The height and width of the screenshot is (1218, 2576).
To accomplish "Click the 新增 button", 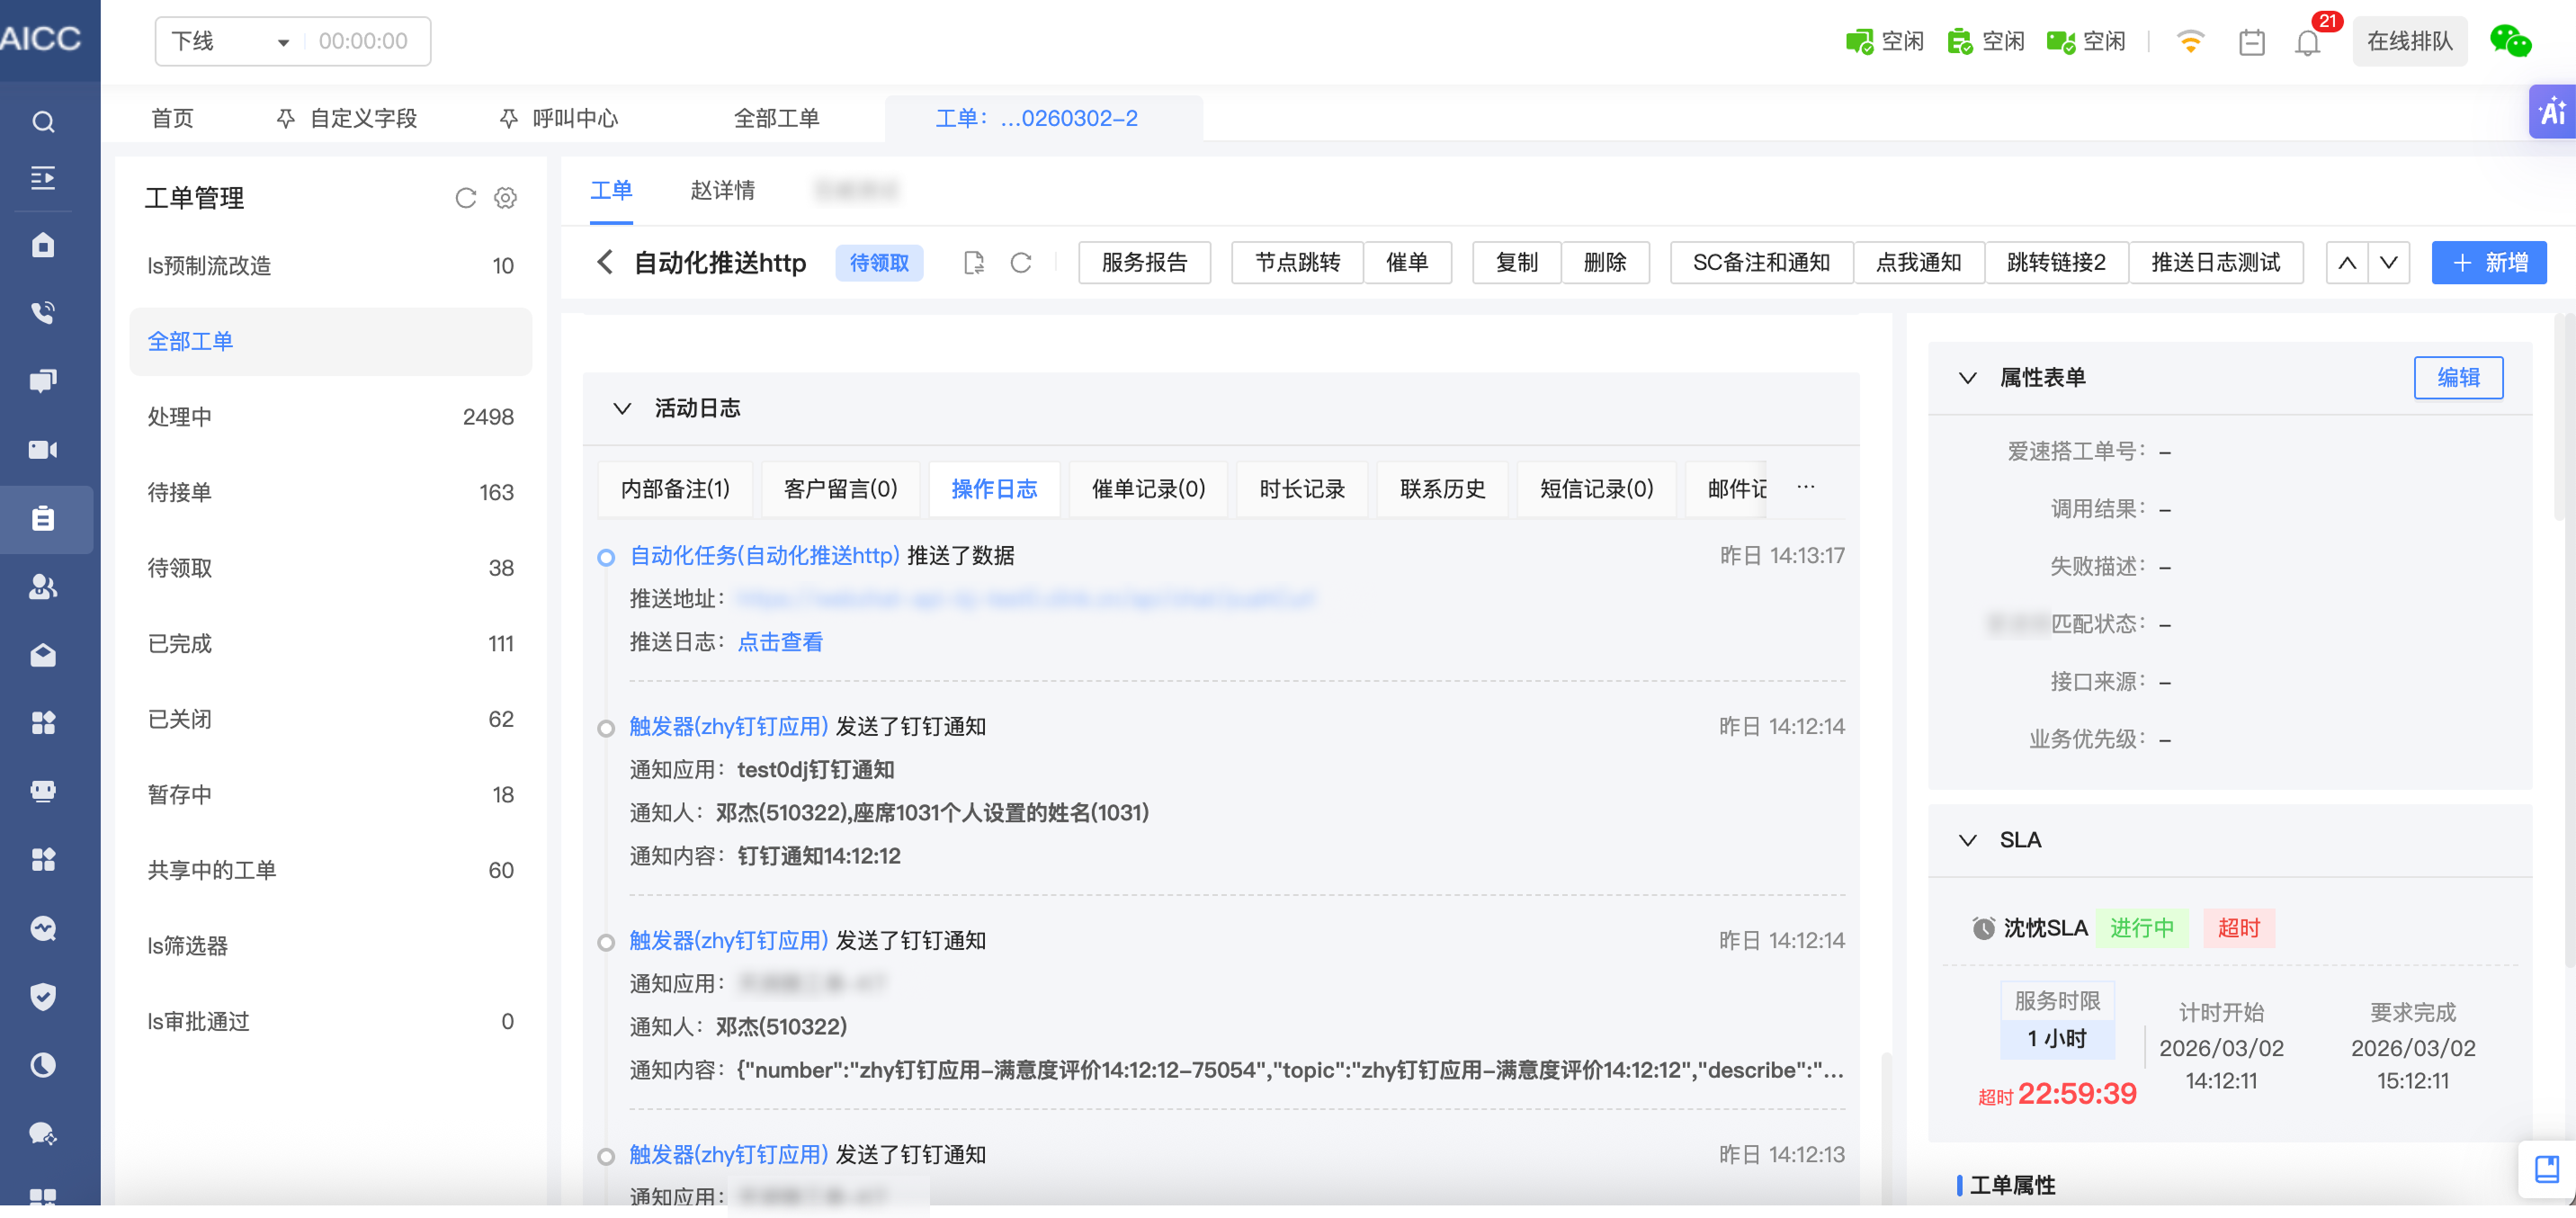I will click(x=2488, y=263).
